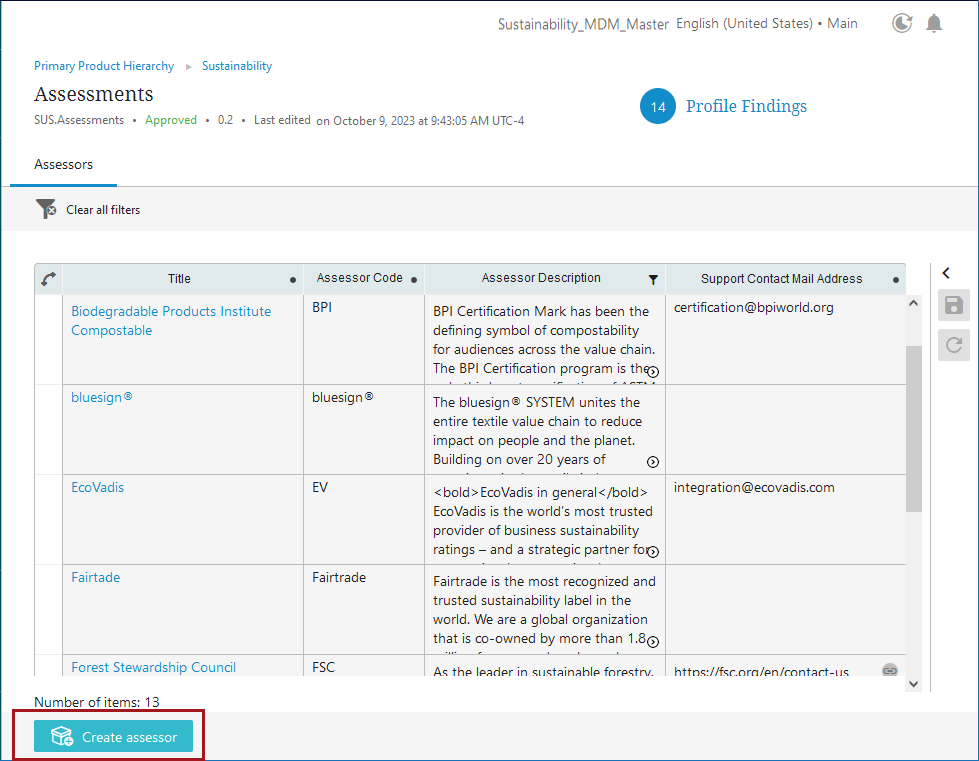Click the arrow icon in table header corner
Screen dimensions: 979x761
point(48,280)
